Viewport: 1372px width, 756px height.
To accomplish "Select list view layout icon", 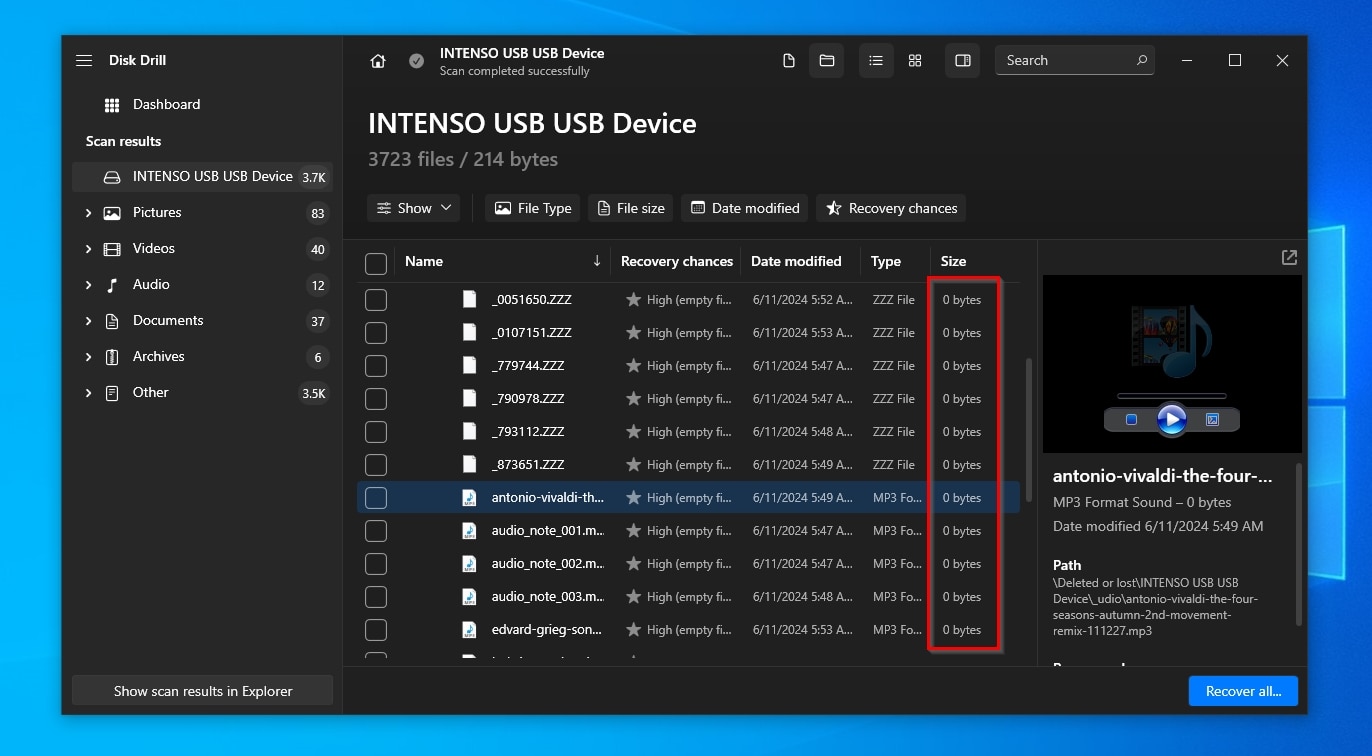I will pos(876,61).
